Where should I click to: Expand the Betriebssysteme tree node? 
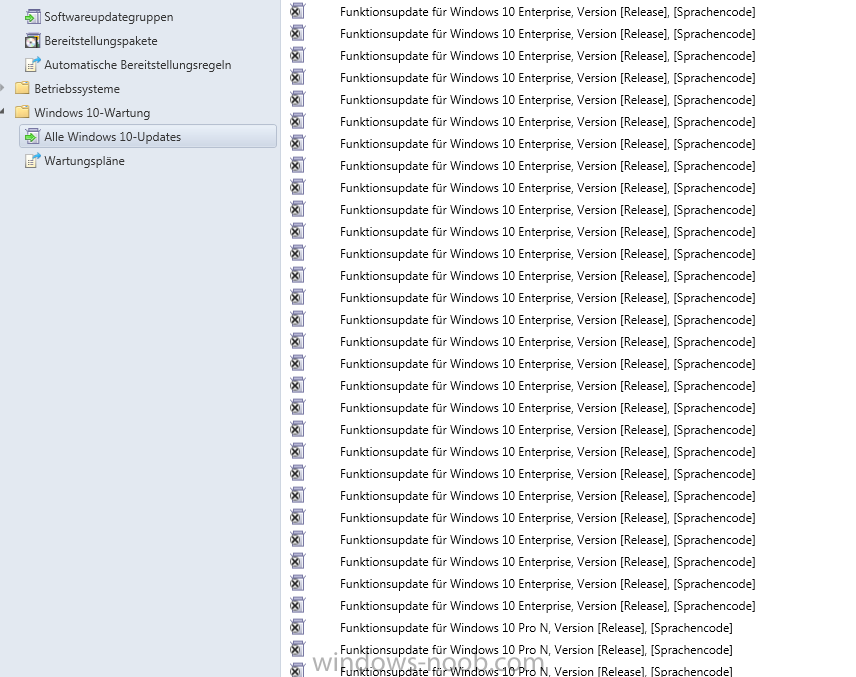[3, 88]
